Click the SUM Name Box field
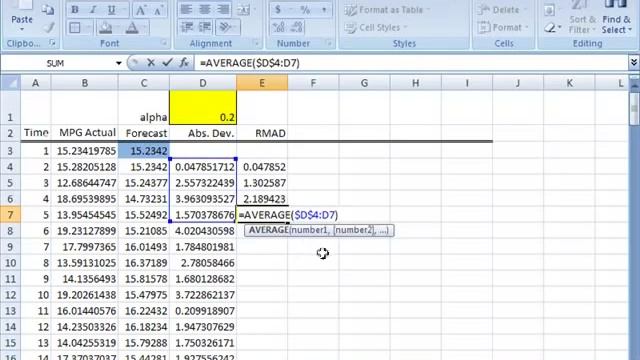The height and width of the screenshot is (360, 640). pos(57,63)
